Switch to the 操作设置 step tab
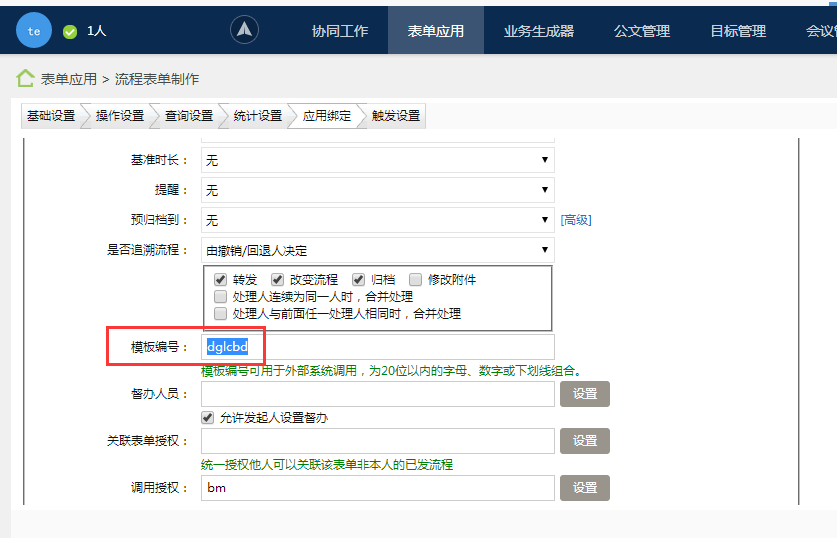Screen dimensions: 837x538 tap(120, 116)
